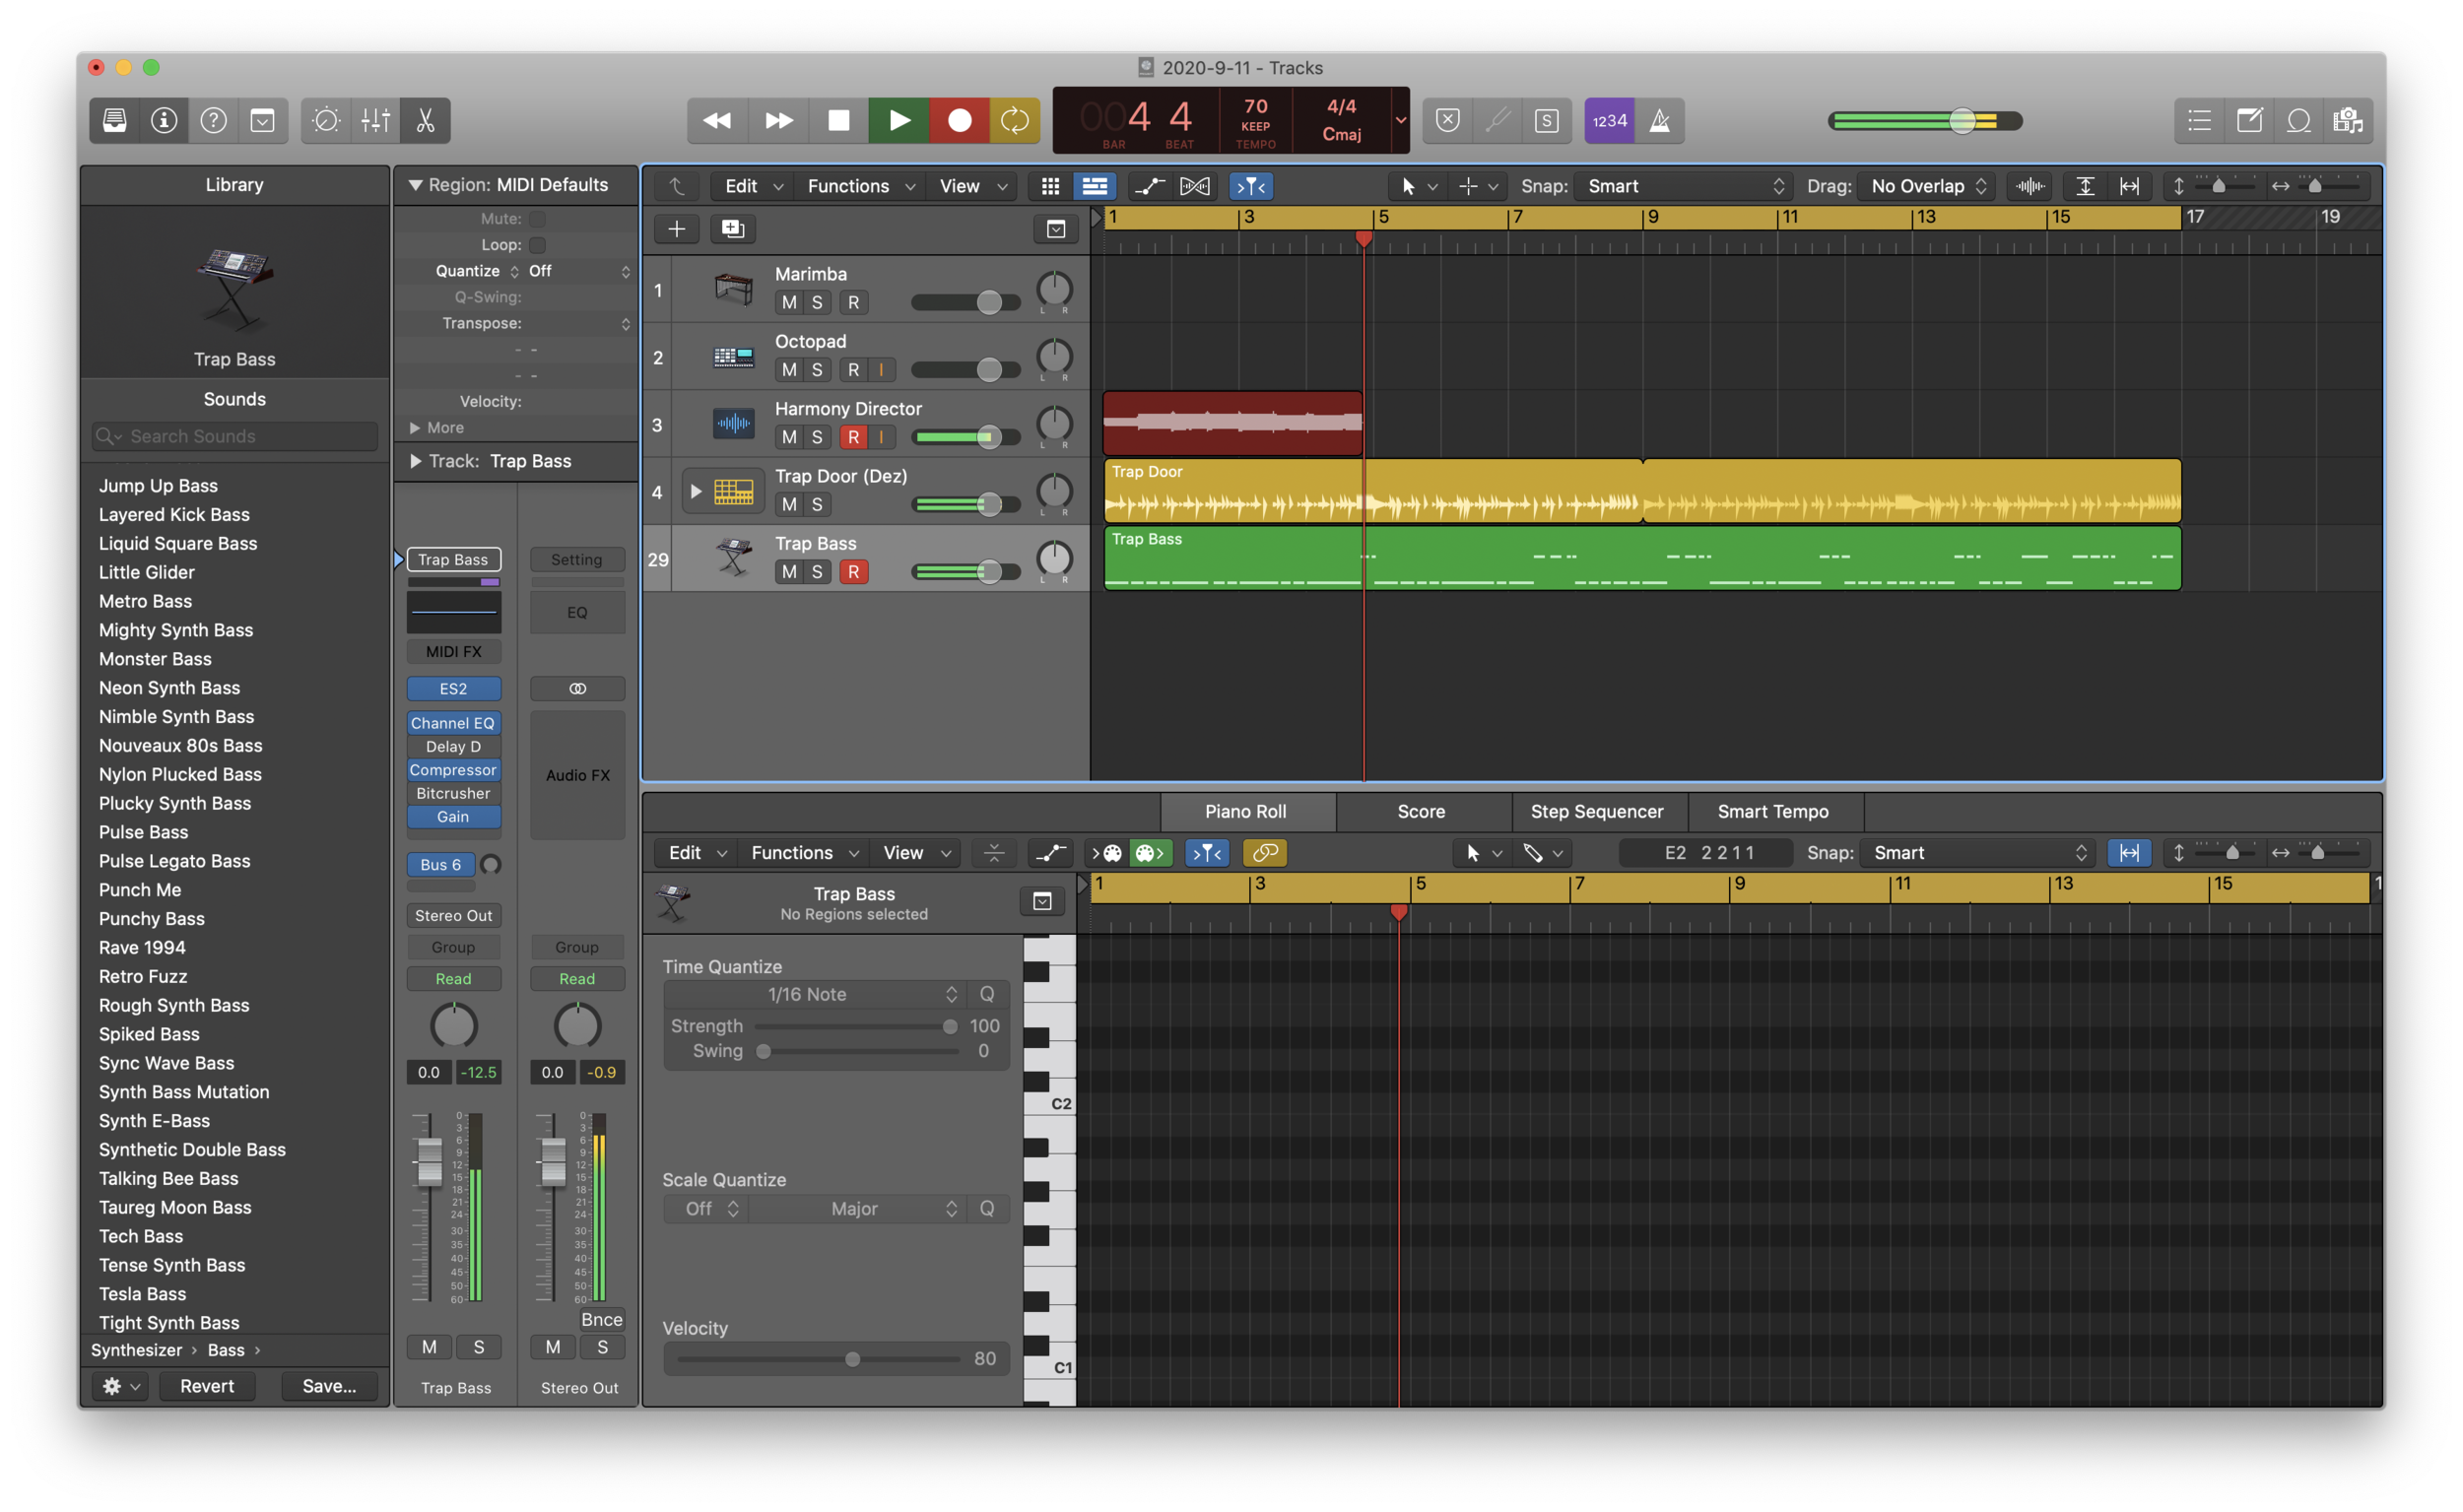This screenshot has width=2463, height=1512.
Task: Open the Tracks area Edit menu
Action: pyautogui.click(x=752, y=186)
